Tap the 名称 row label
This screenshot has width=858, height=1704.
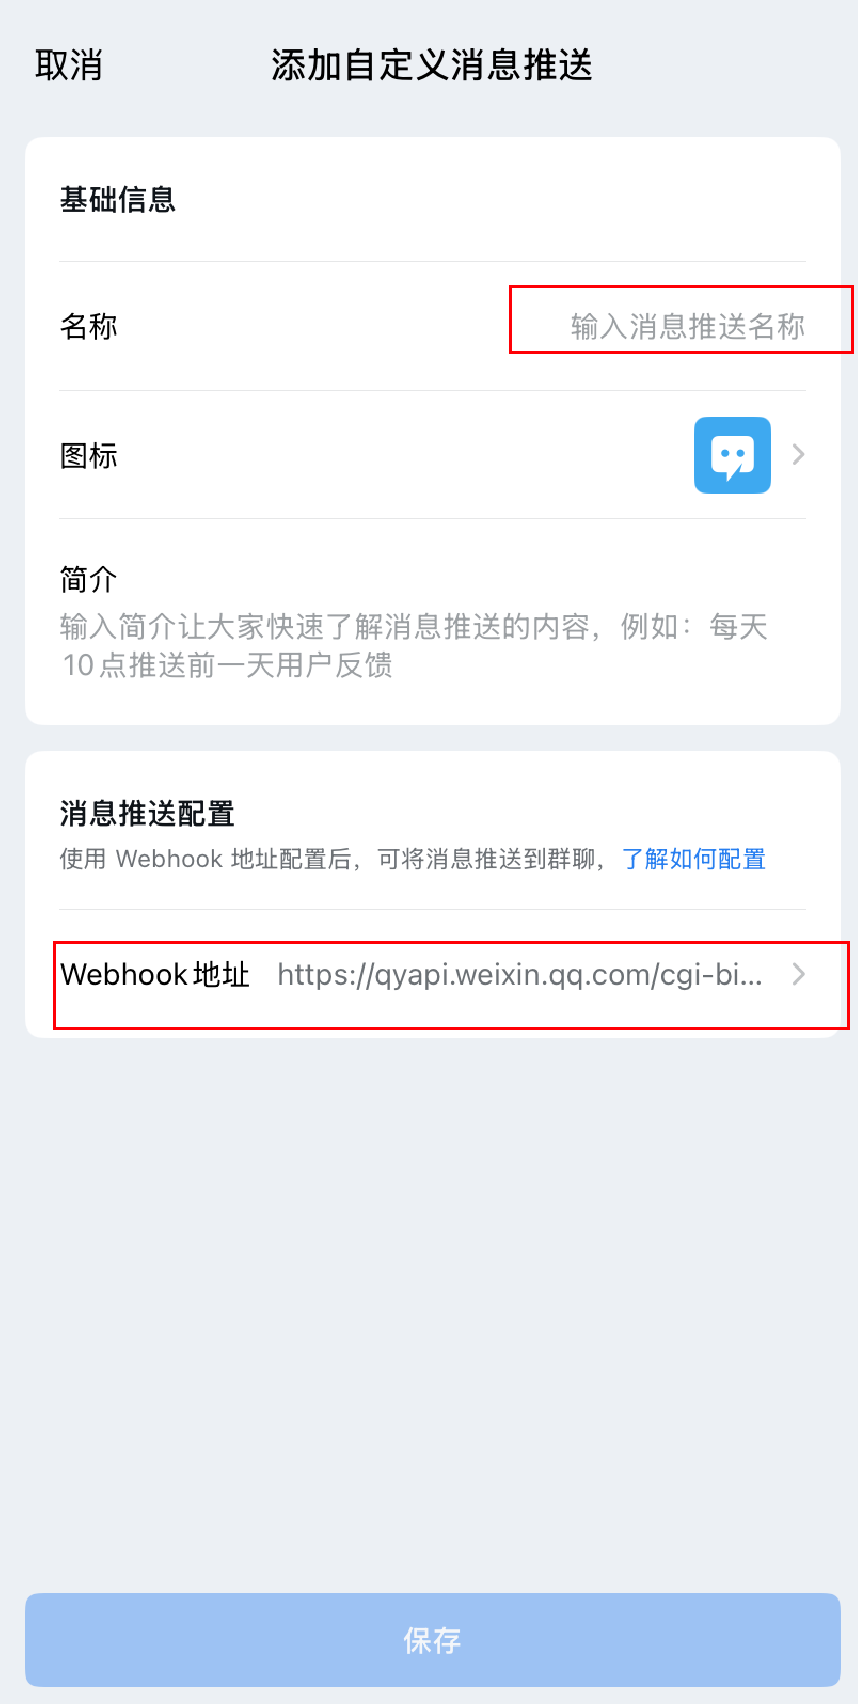coord(89,327)
